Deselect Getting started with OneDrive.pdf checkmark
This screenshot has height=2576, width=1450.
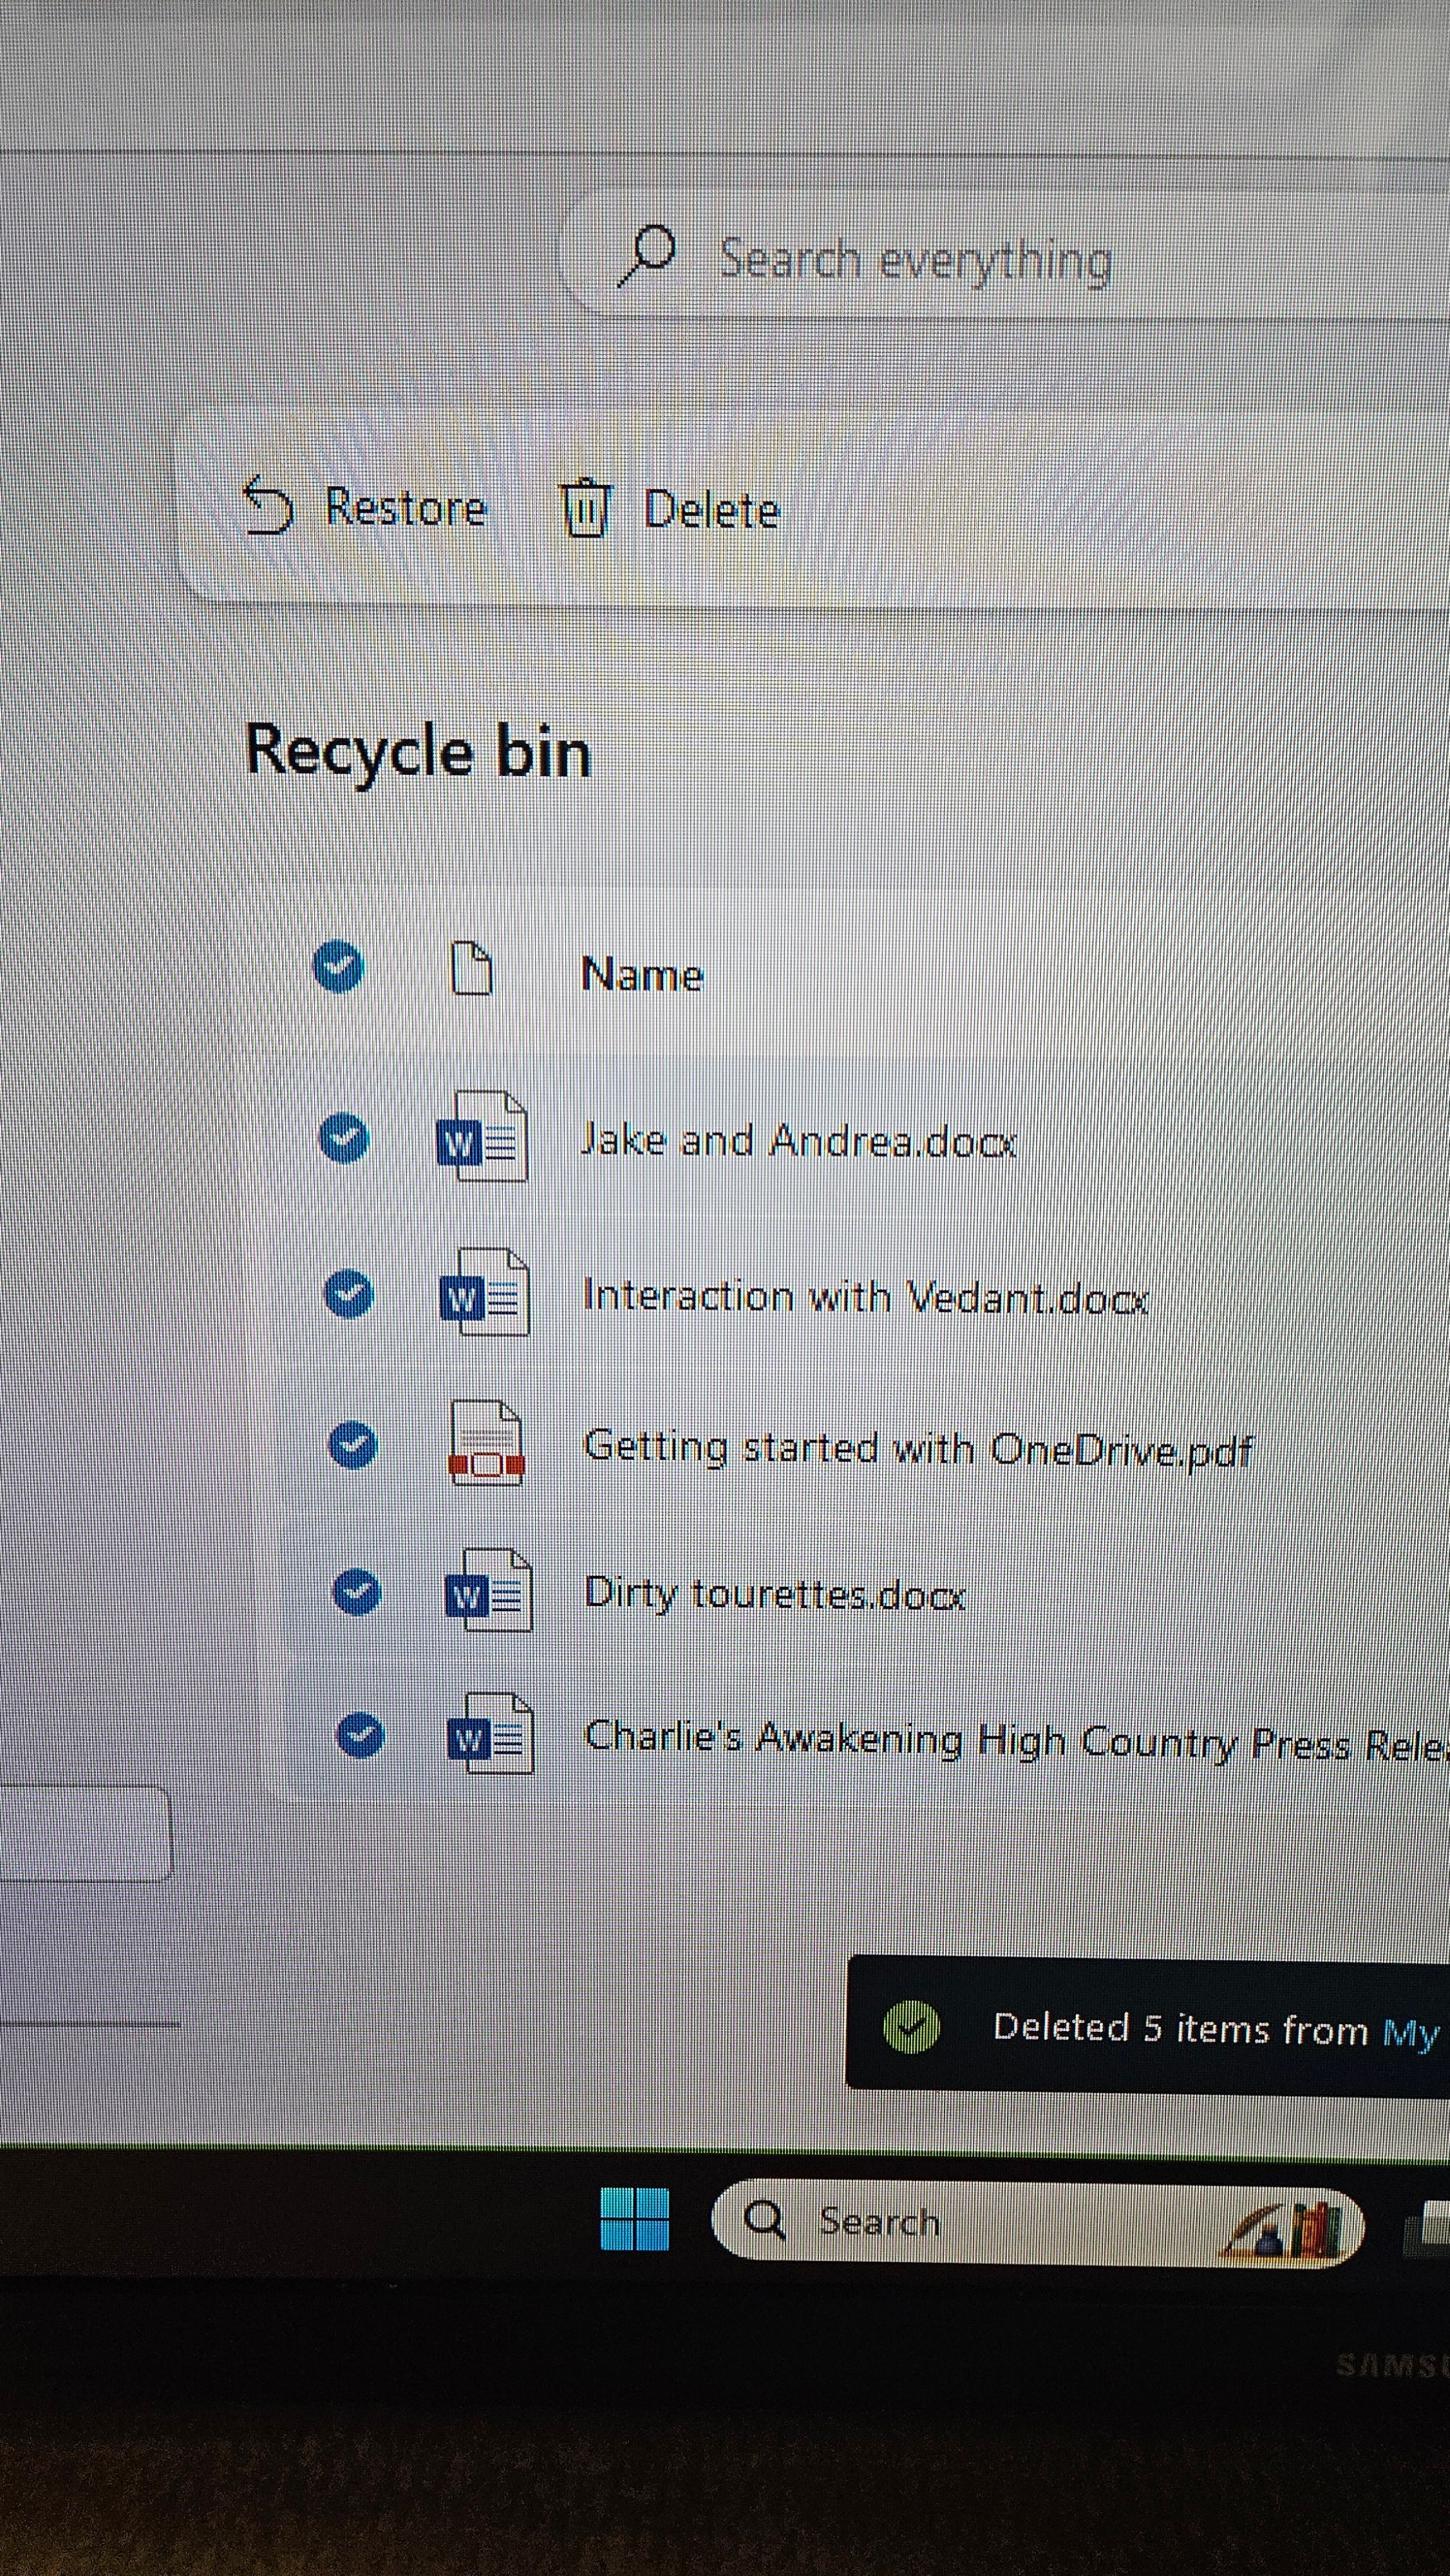353,1445
